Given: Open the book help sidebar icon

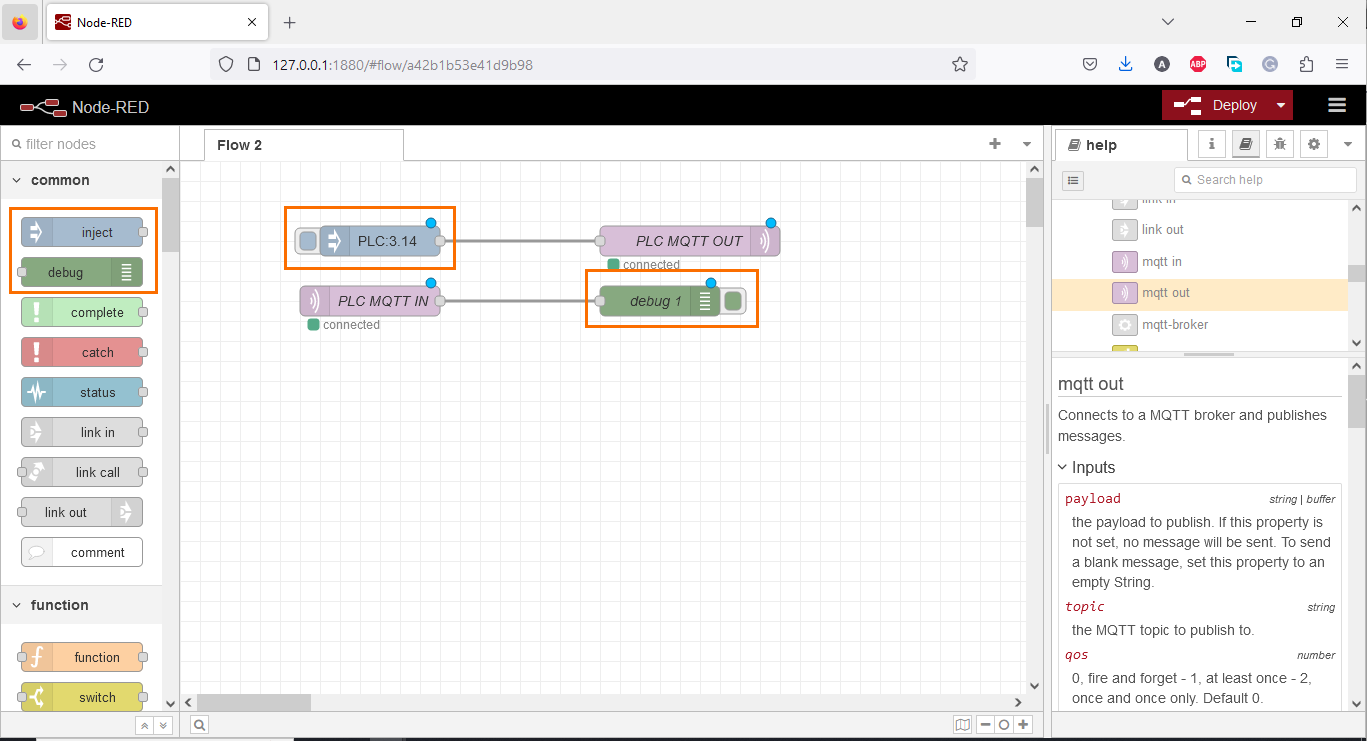Looking at the screenshot, I should click(1246, 144).
